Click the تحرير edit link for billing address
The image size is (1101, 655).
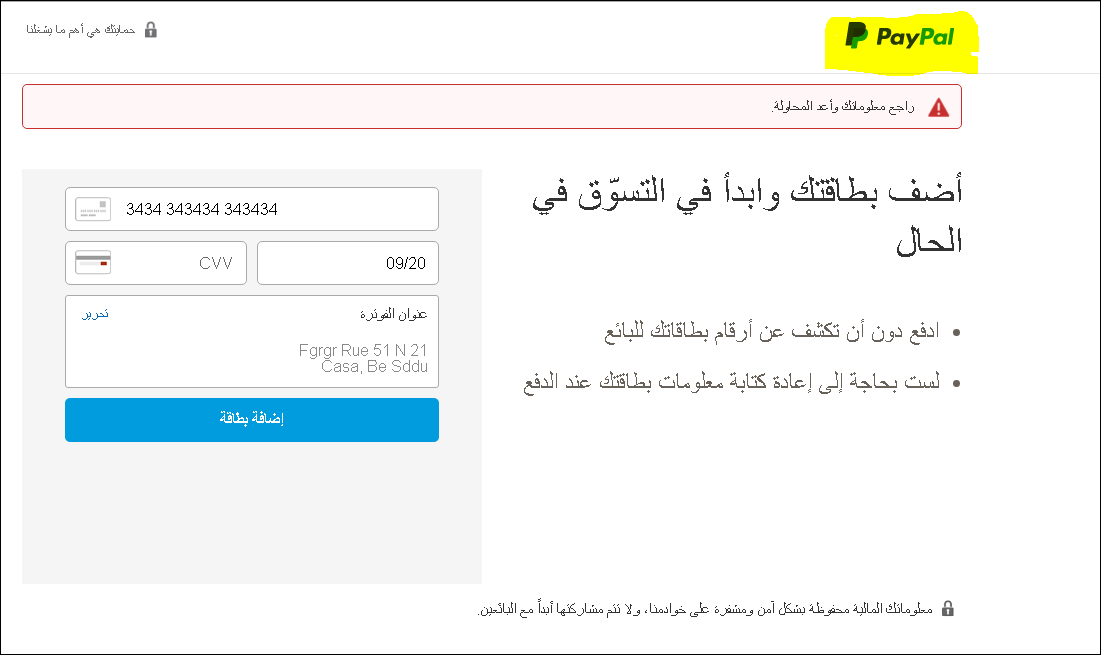tap(95, 314)
